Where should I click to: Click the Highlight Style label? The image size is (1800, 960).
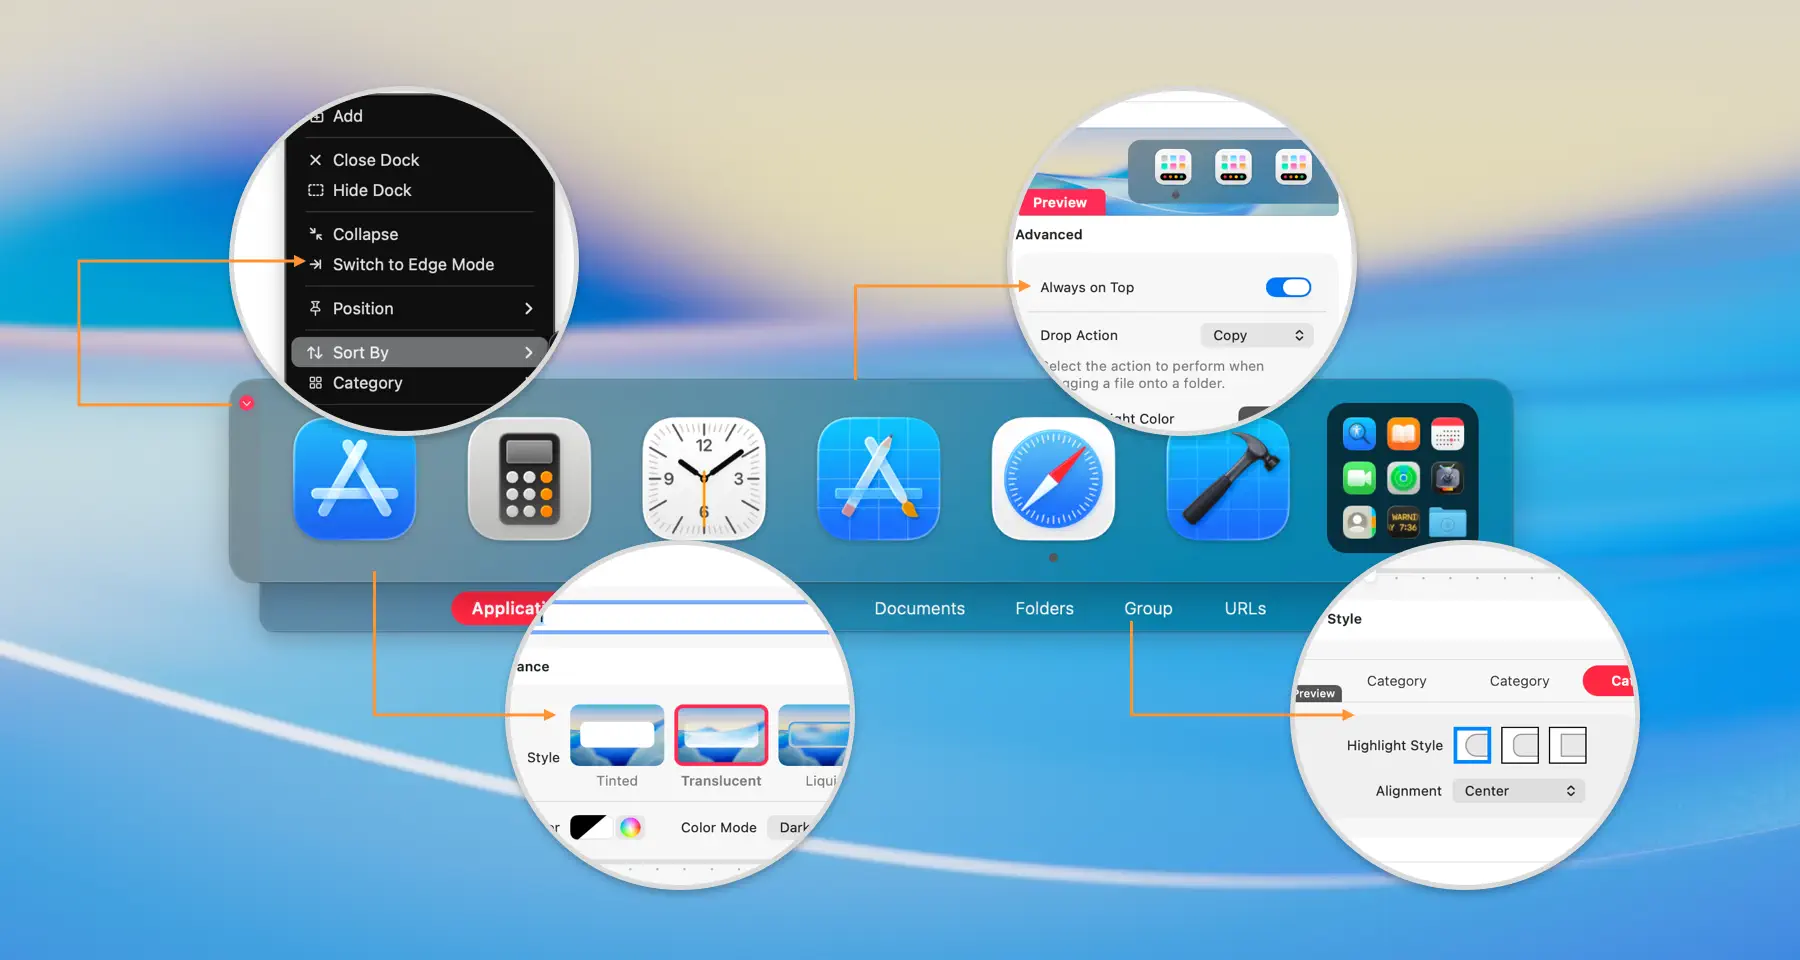click(x=1394, y=745)
